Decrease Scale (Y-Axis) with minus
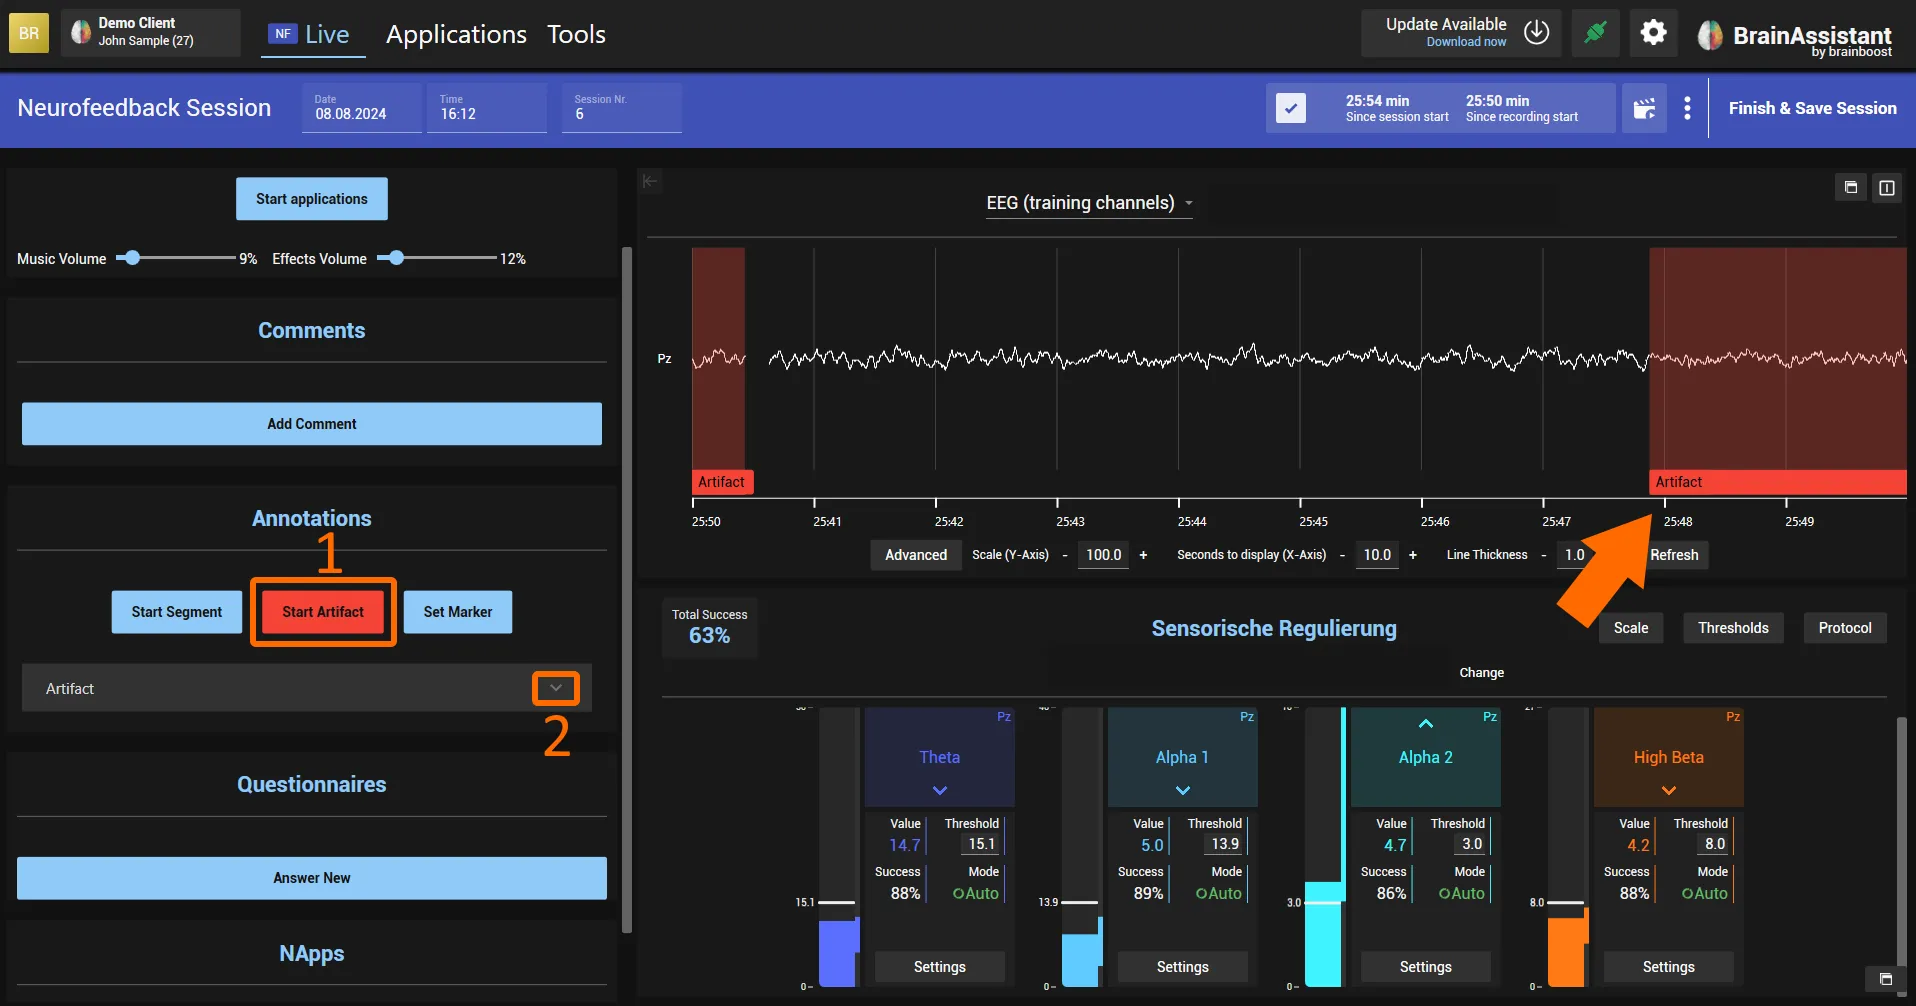The image size is (1916, 1006). coord(1064,555)
